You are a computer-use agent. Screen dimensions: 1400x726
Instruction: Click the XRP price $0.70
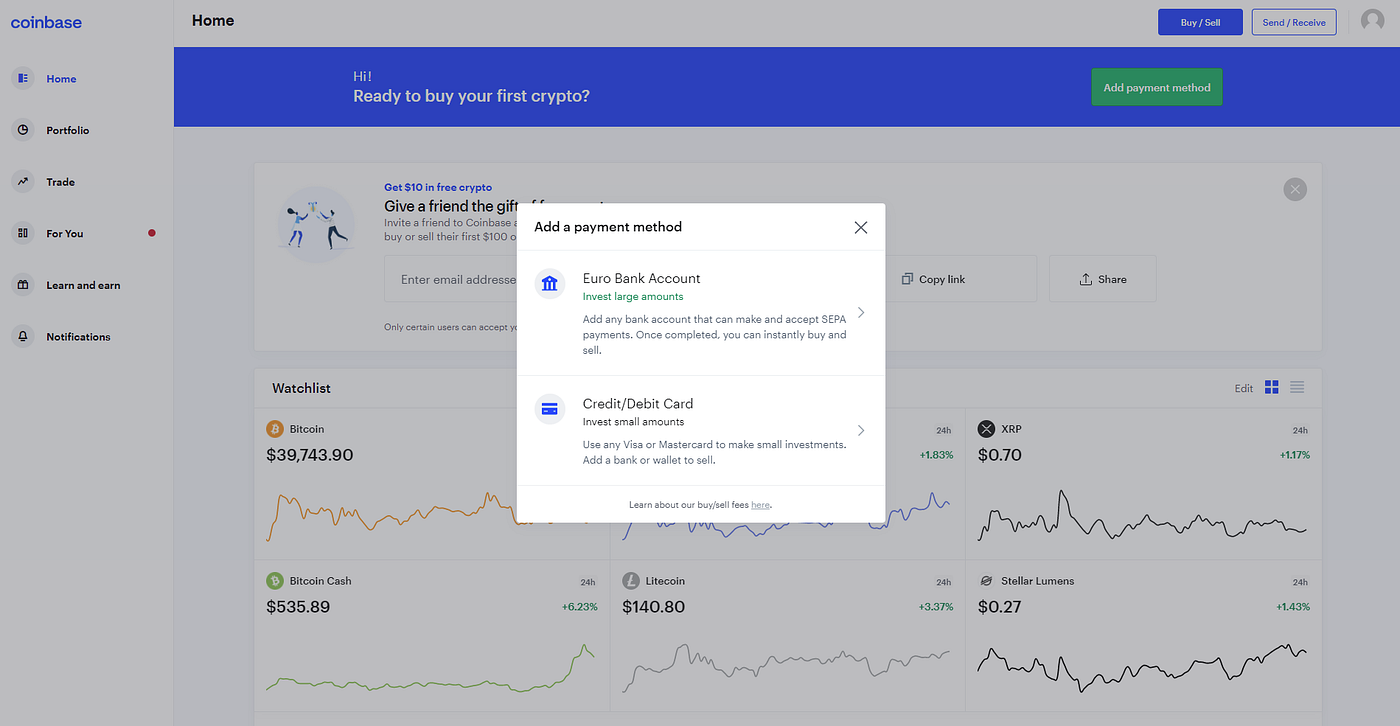[1000, 455]
